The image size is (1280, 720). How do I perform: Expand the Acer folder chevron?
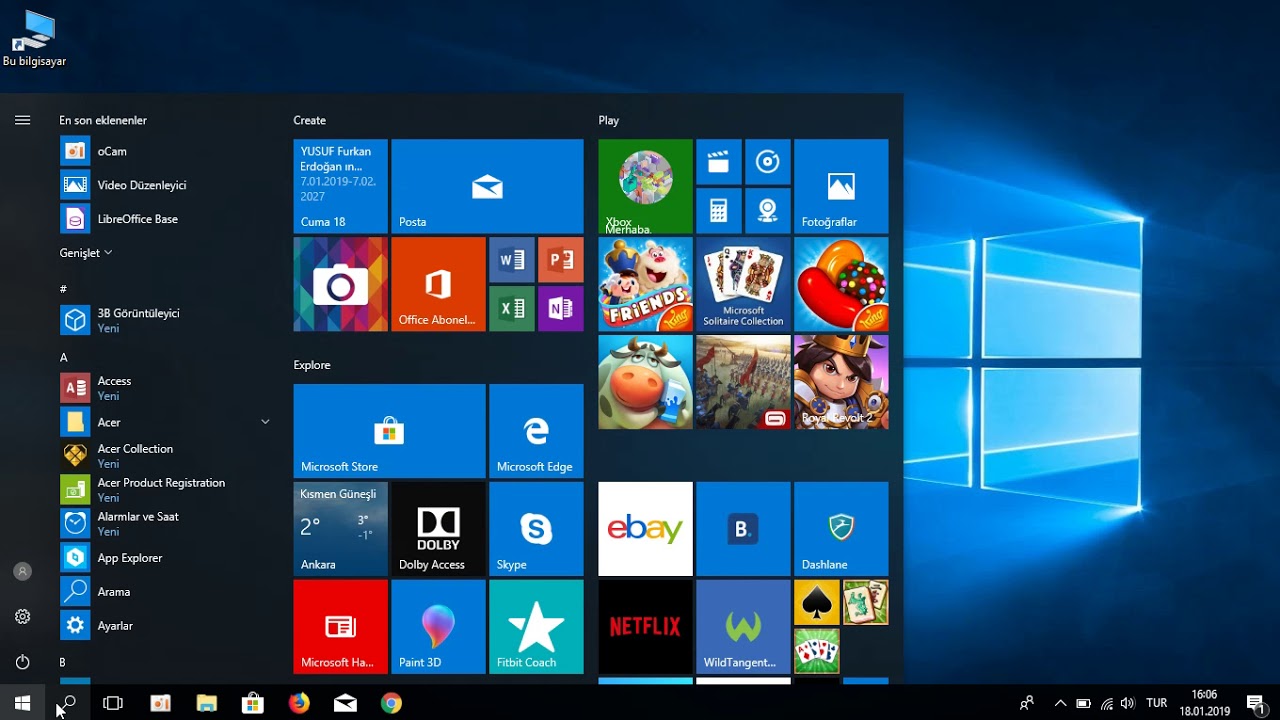265,422
